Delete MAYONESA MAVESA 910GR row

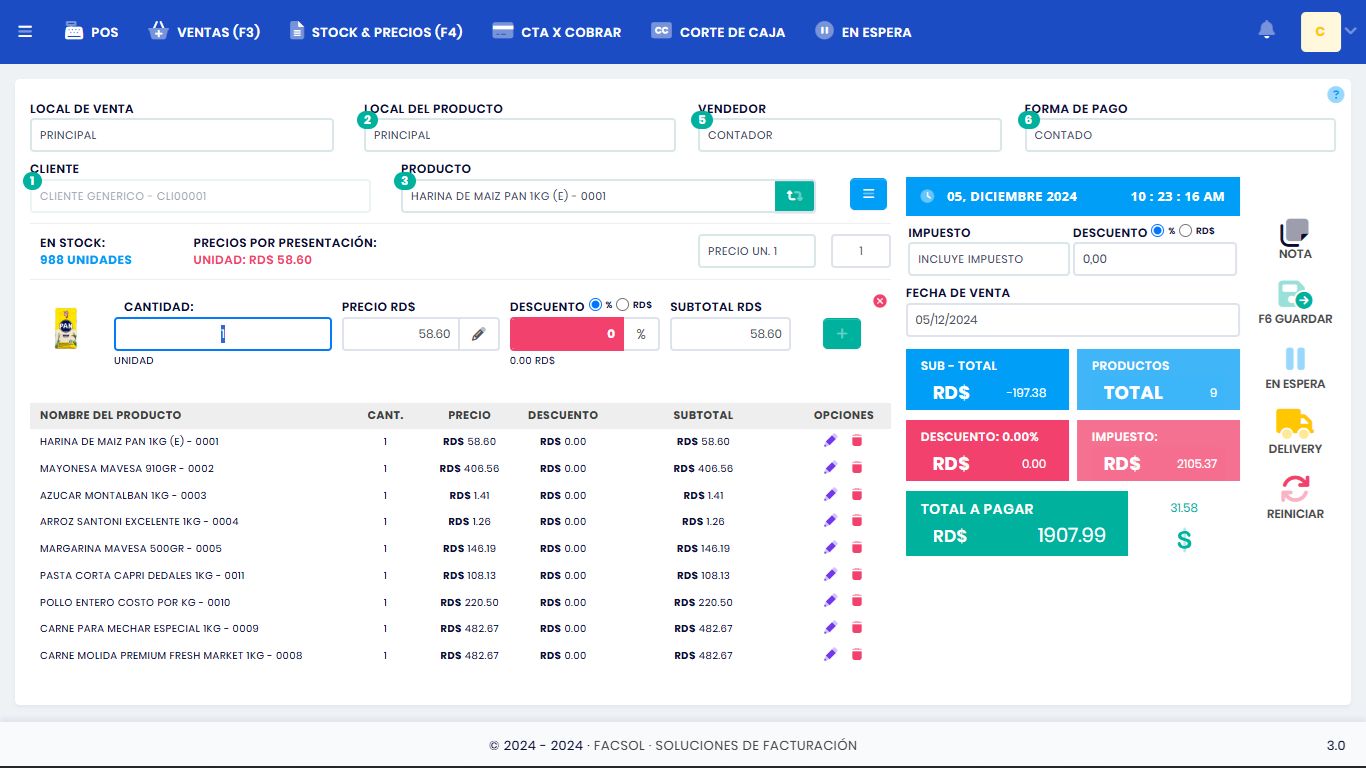856,468
